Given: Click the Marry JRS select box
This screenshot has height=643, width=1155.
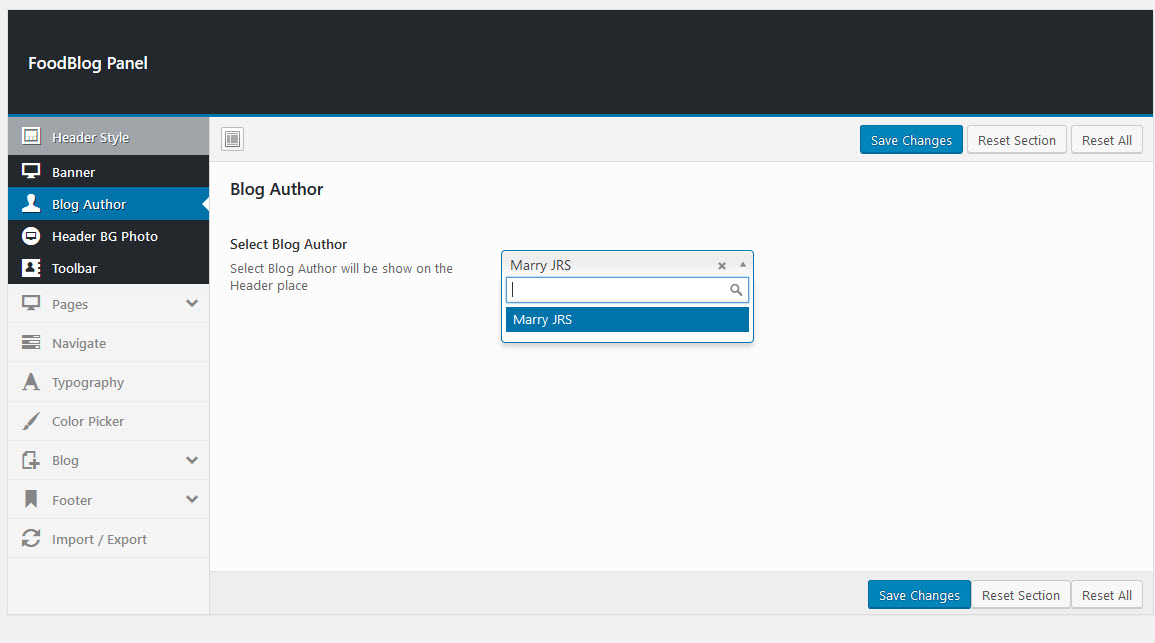Looking at the screenshot, I should coord(627,264).
